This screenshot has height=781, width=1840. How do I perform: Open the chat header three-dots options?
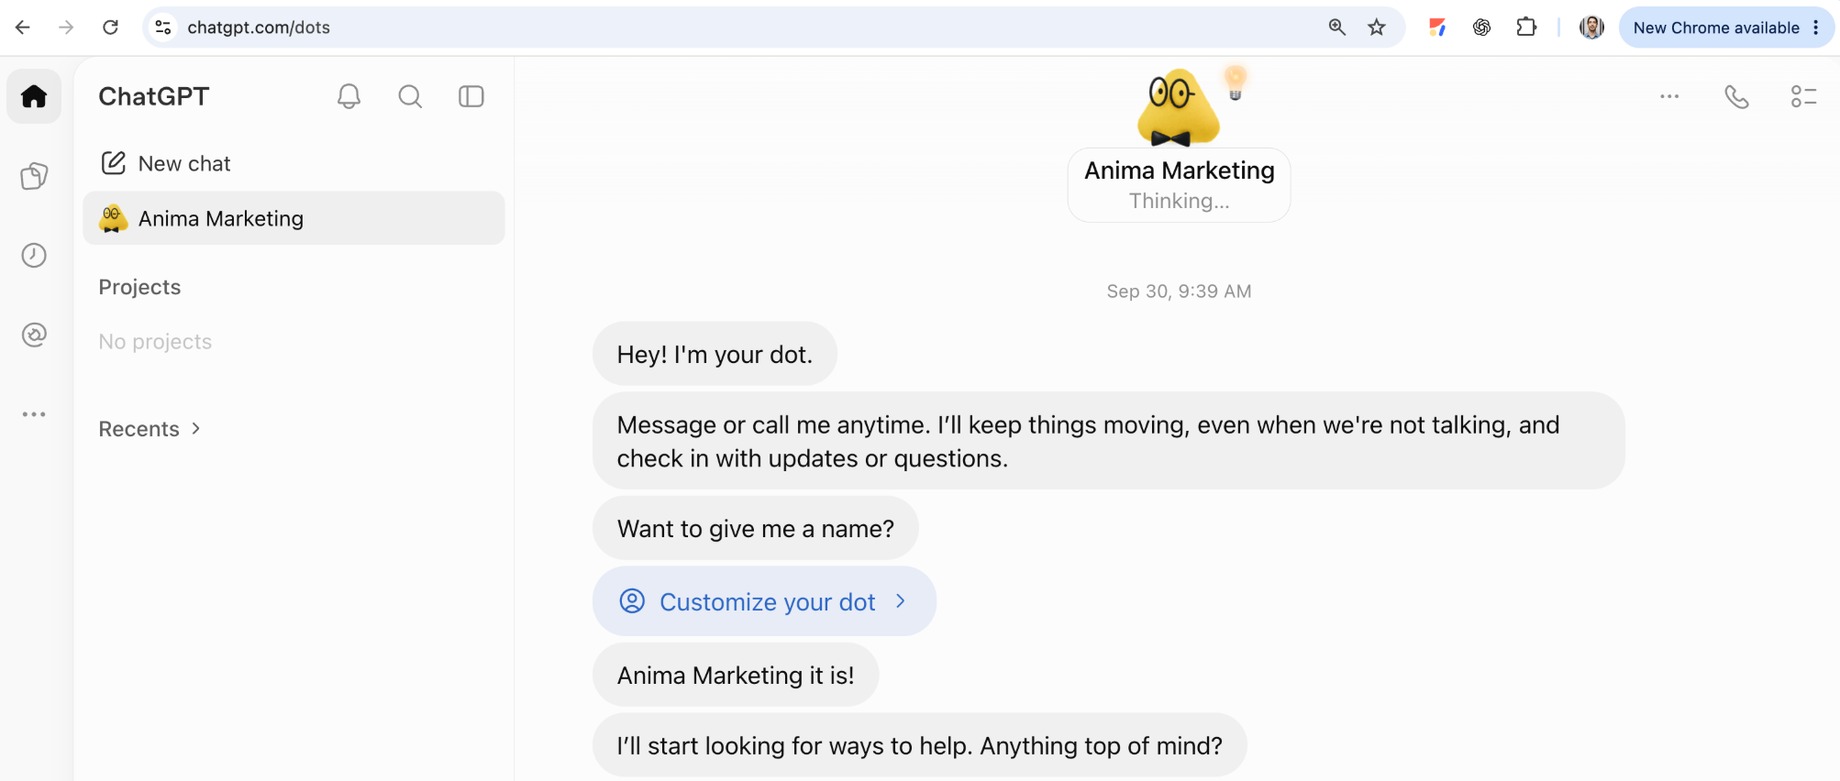(1669, 96)
